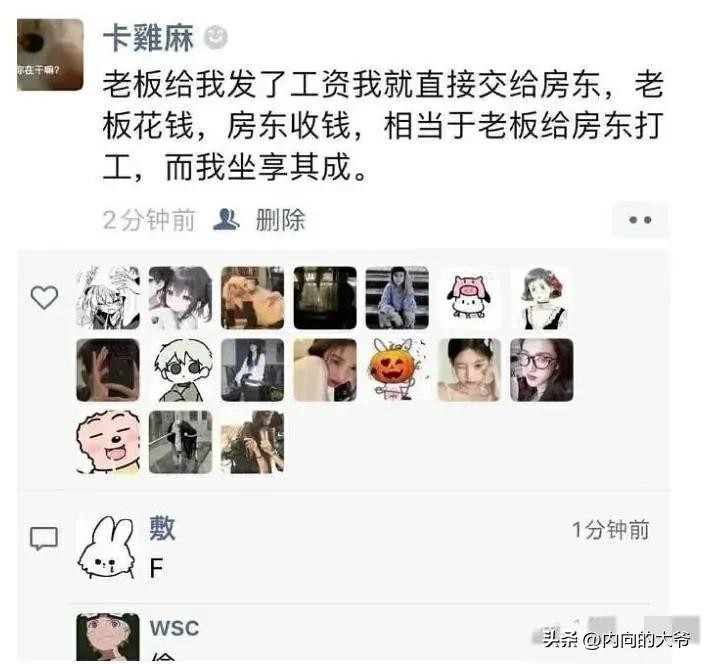Click the post author's profile picture
706x664 pixels.
pos(50,55)
